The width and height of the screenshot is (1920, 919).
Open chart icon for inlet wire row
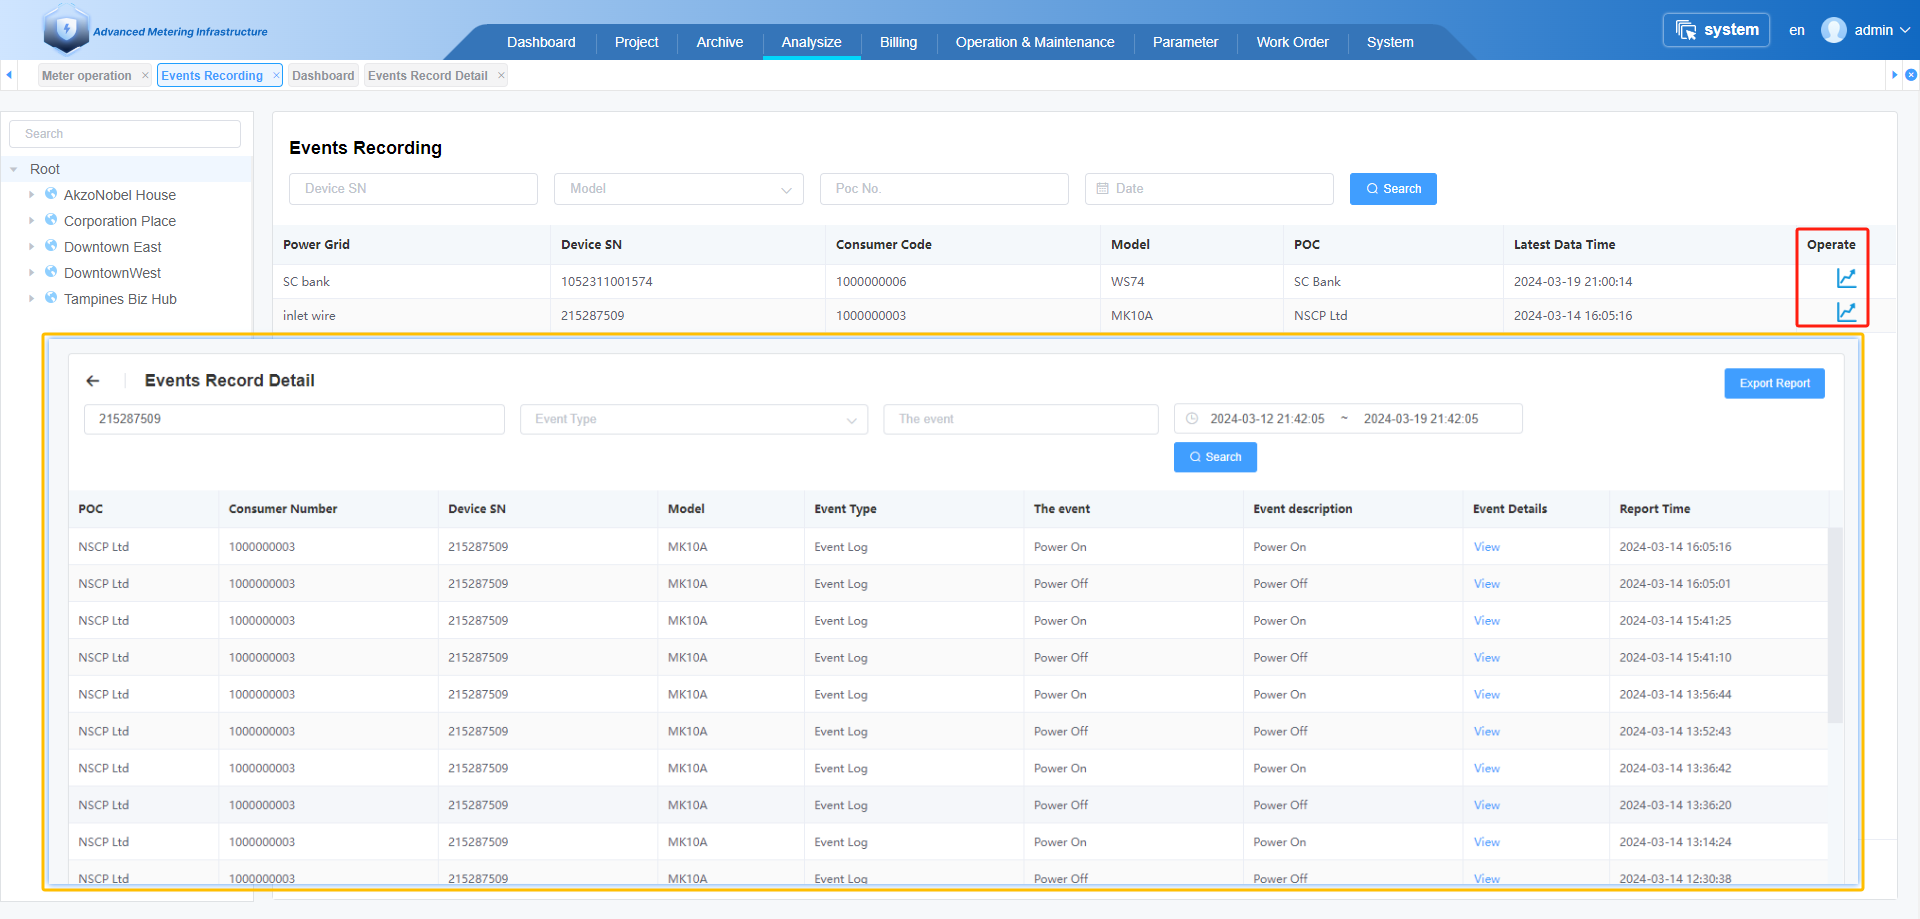coord(1846,312)
